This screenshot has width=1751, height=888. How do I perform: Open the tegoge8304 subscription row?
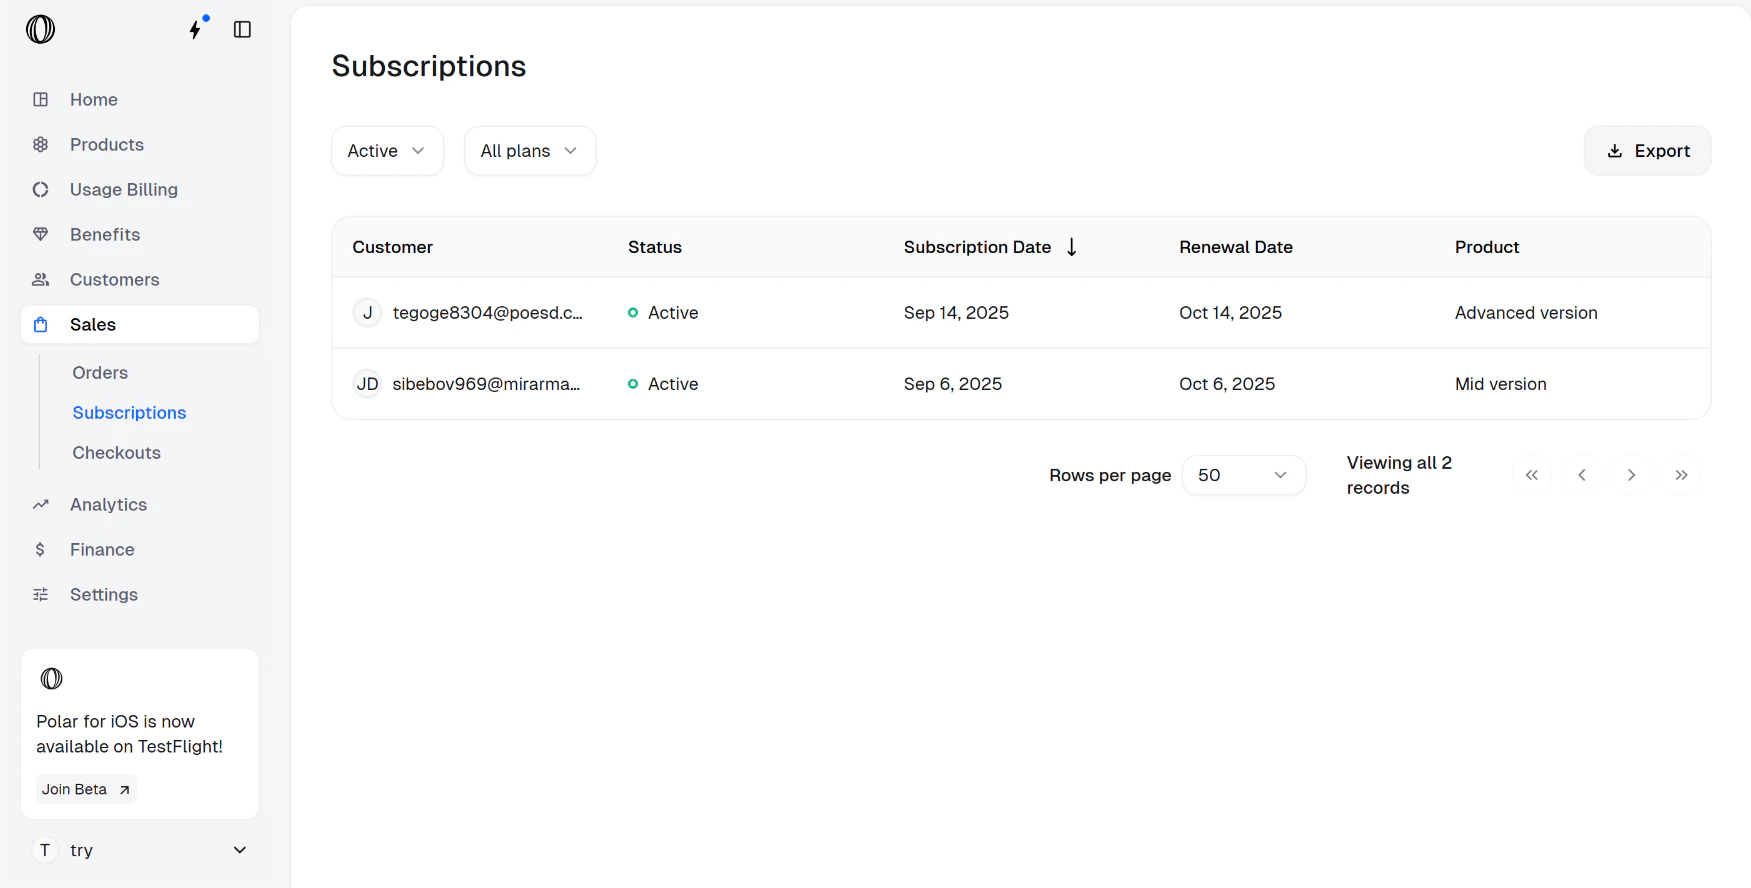pos(1021,313)
